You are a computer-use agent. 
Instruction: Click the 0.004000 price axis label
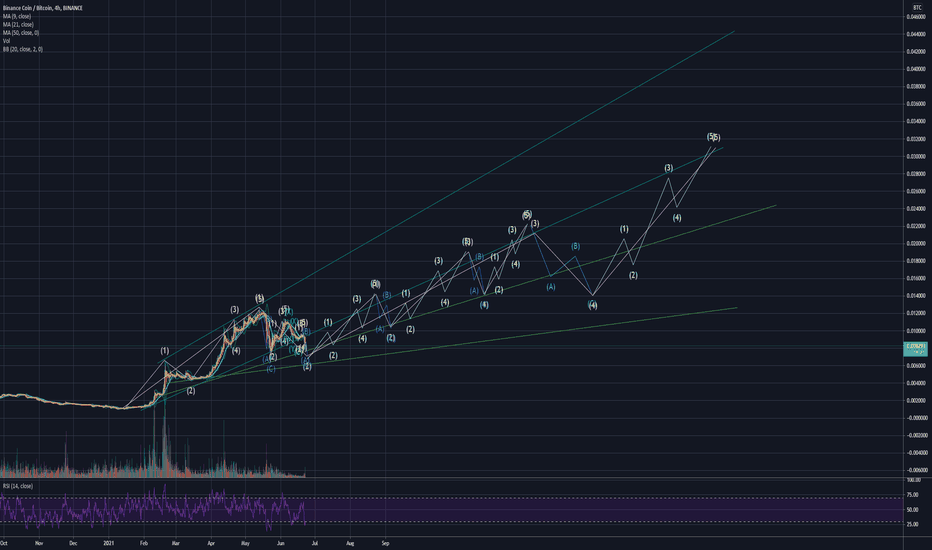(x=916, y=383)
